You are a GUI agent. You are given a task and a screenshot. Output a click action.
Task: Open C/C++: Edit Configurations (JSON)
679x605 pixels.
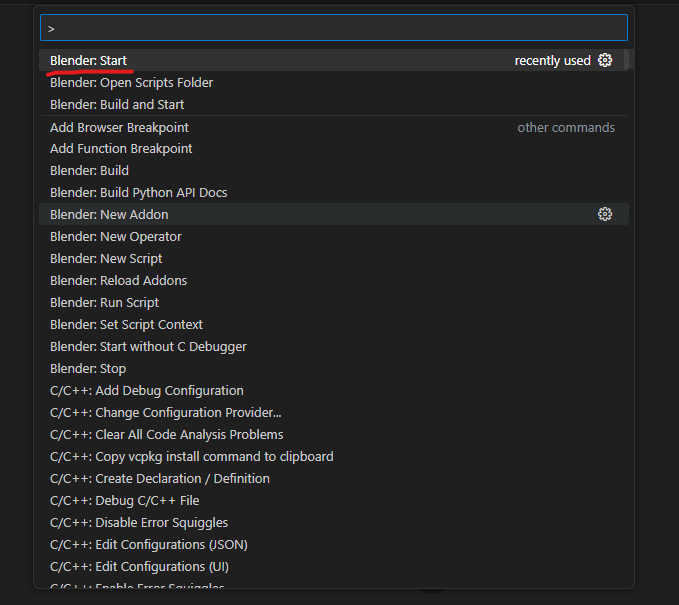(334, 544)
